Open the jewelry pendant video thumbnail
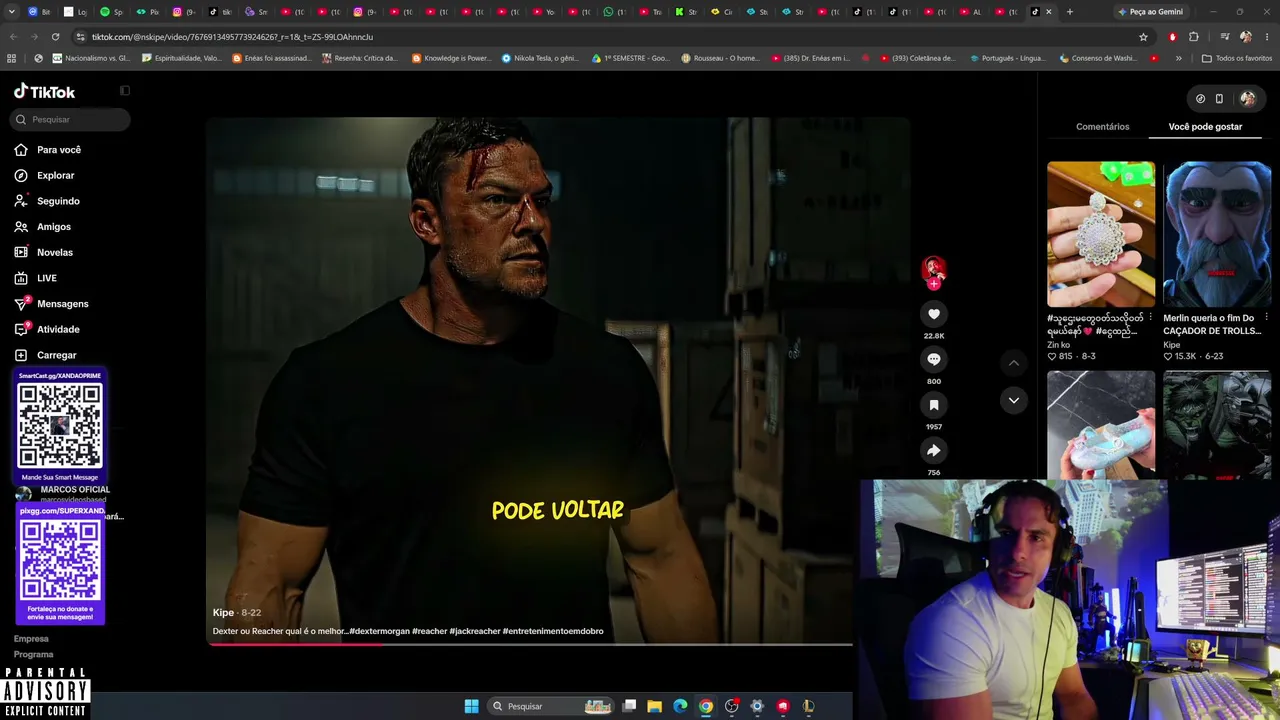 (x=1101, y=234)
